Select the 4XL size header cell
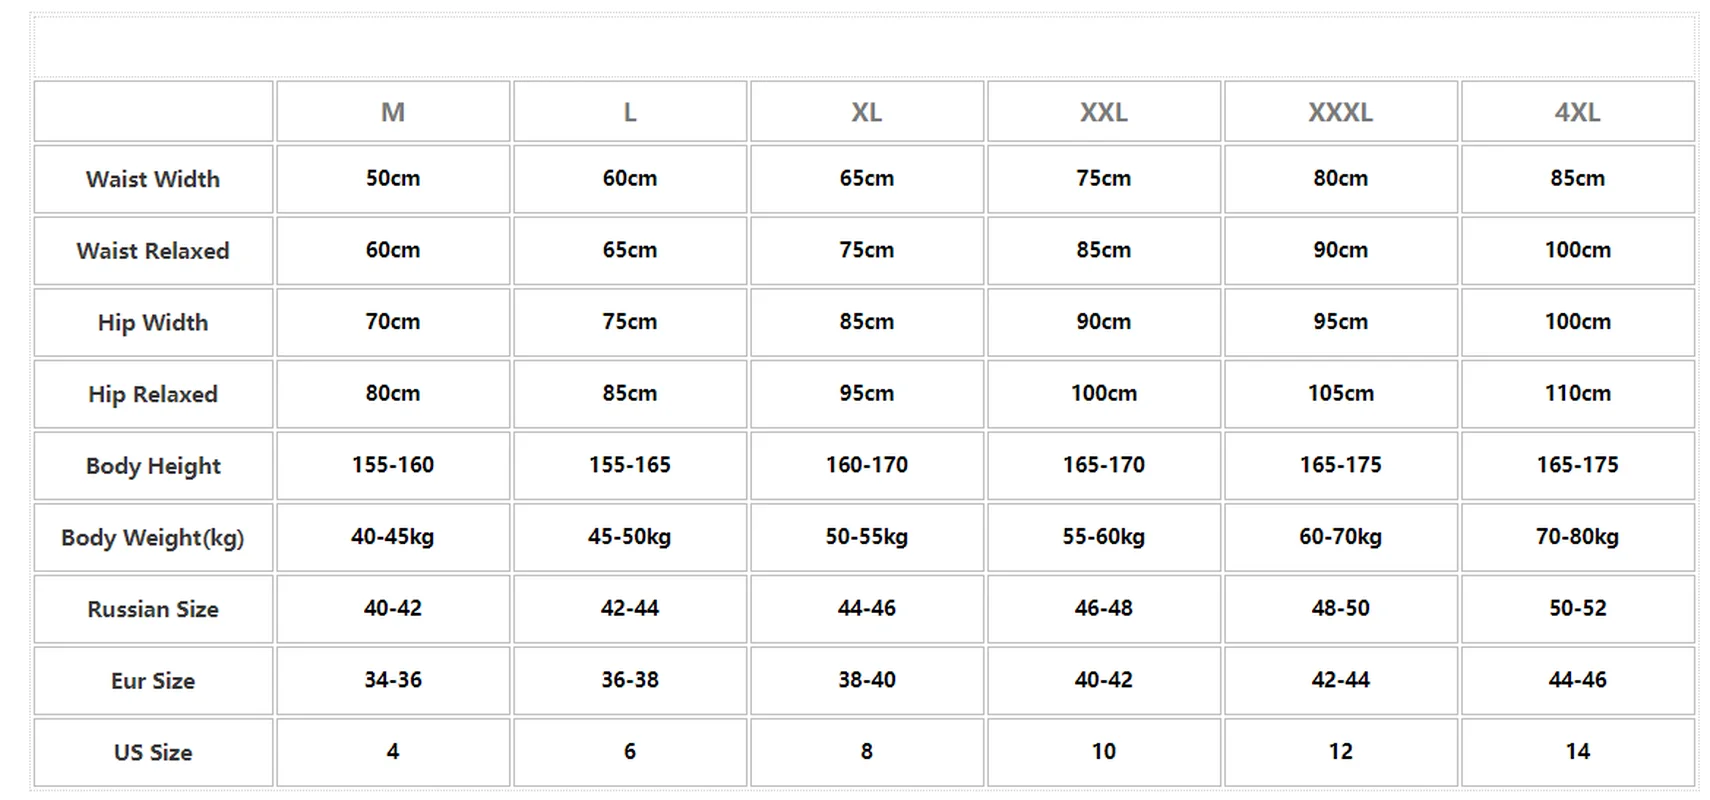This screenshot has height=800, width=1710. [1577, 112]
